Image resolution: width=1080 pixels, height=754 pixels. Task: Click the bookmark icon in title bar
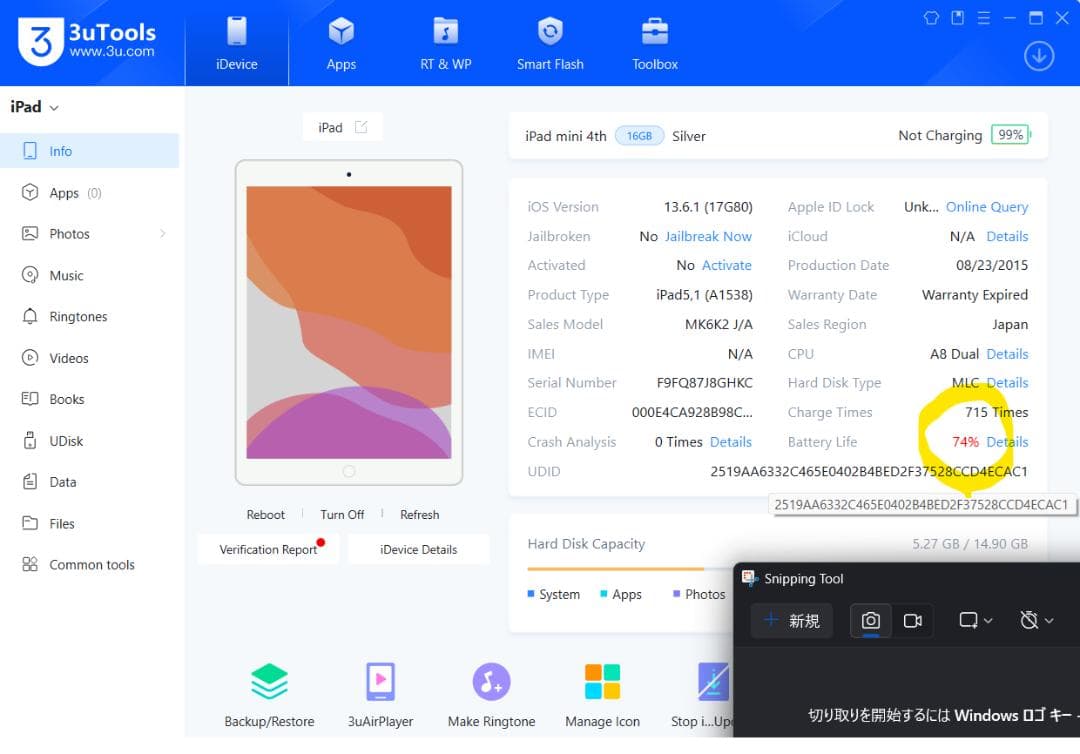pyautogui.click(x=957, y=18)
